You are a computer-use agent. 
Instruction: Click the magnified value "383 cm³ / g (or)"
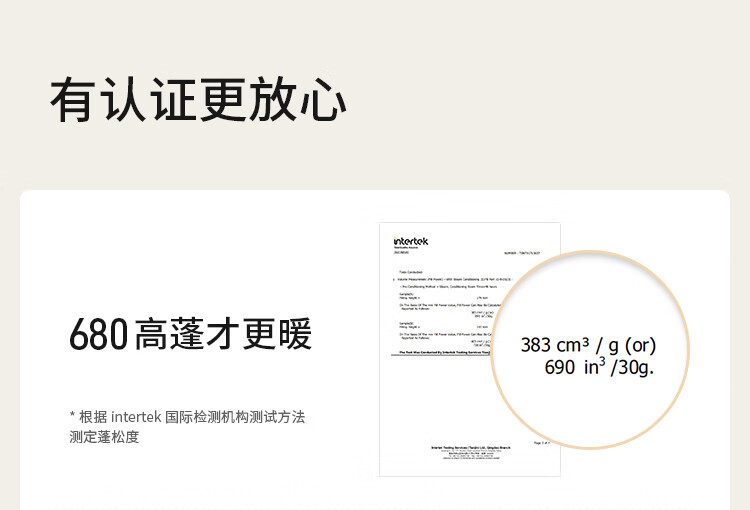(x=588, y=345)
